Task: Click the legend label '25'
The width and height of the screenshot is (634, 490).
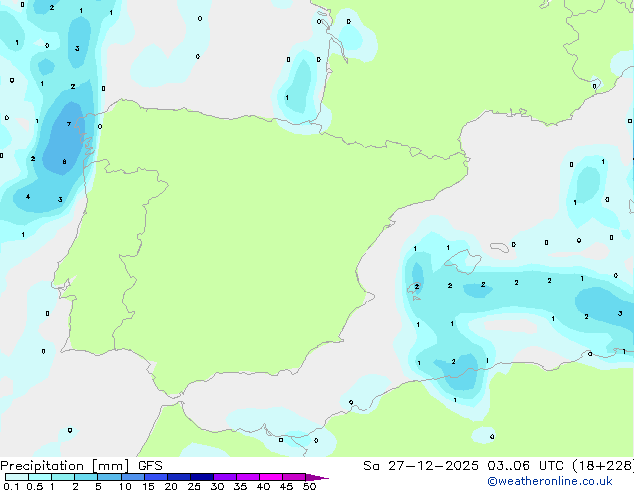Action: click(194, 486)
